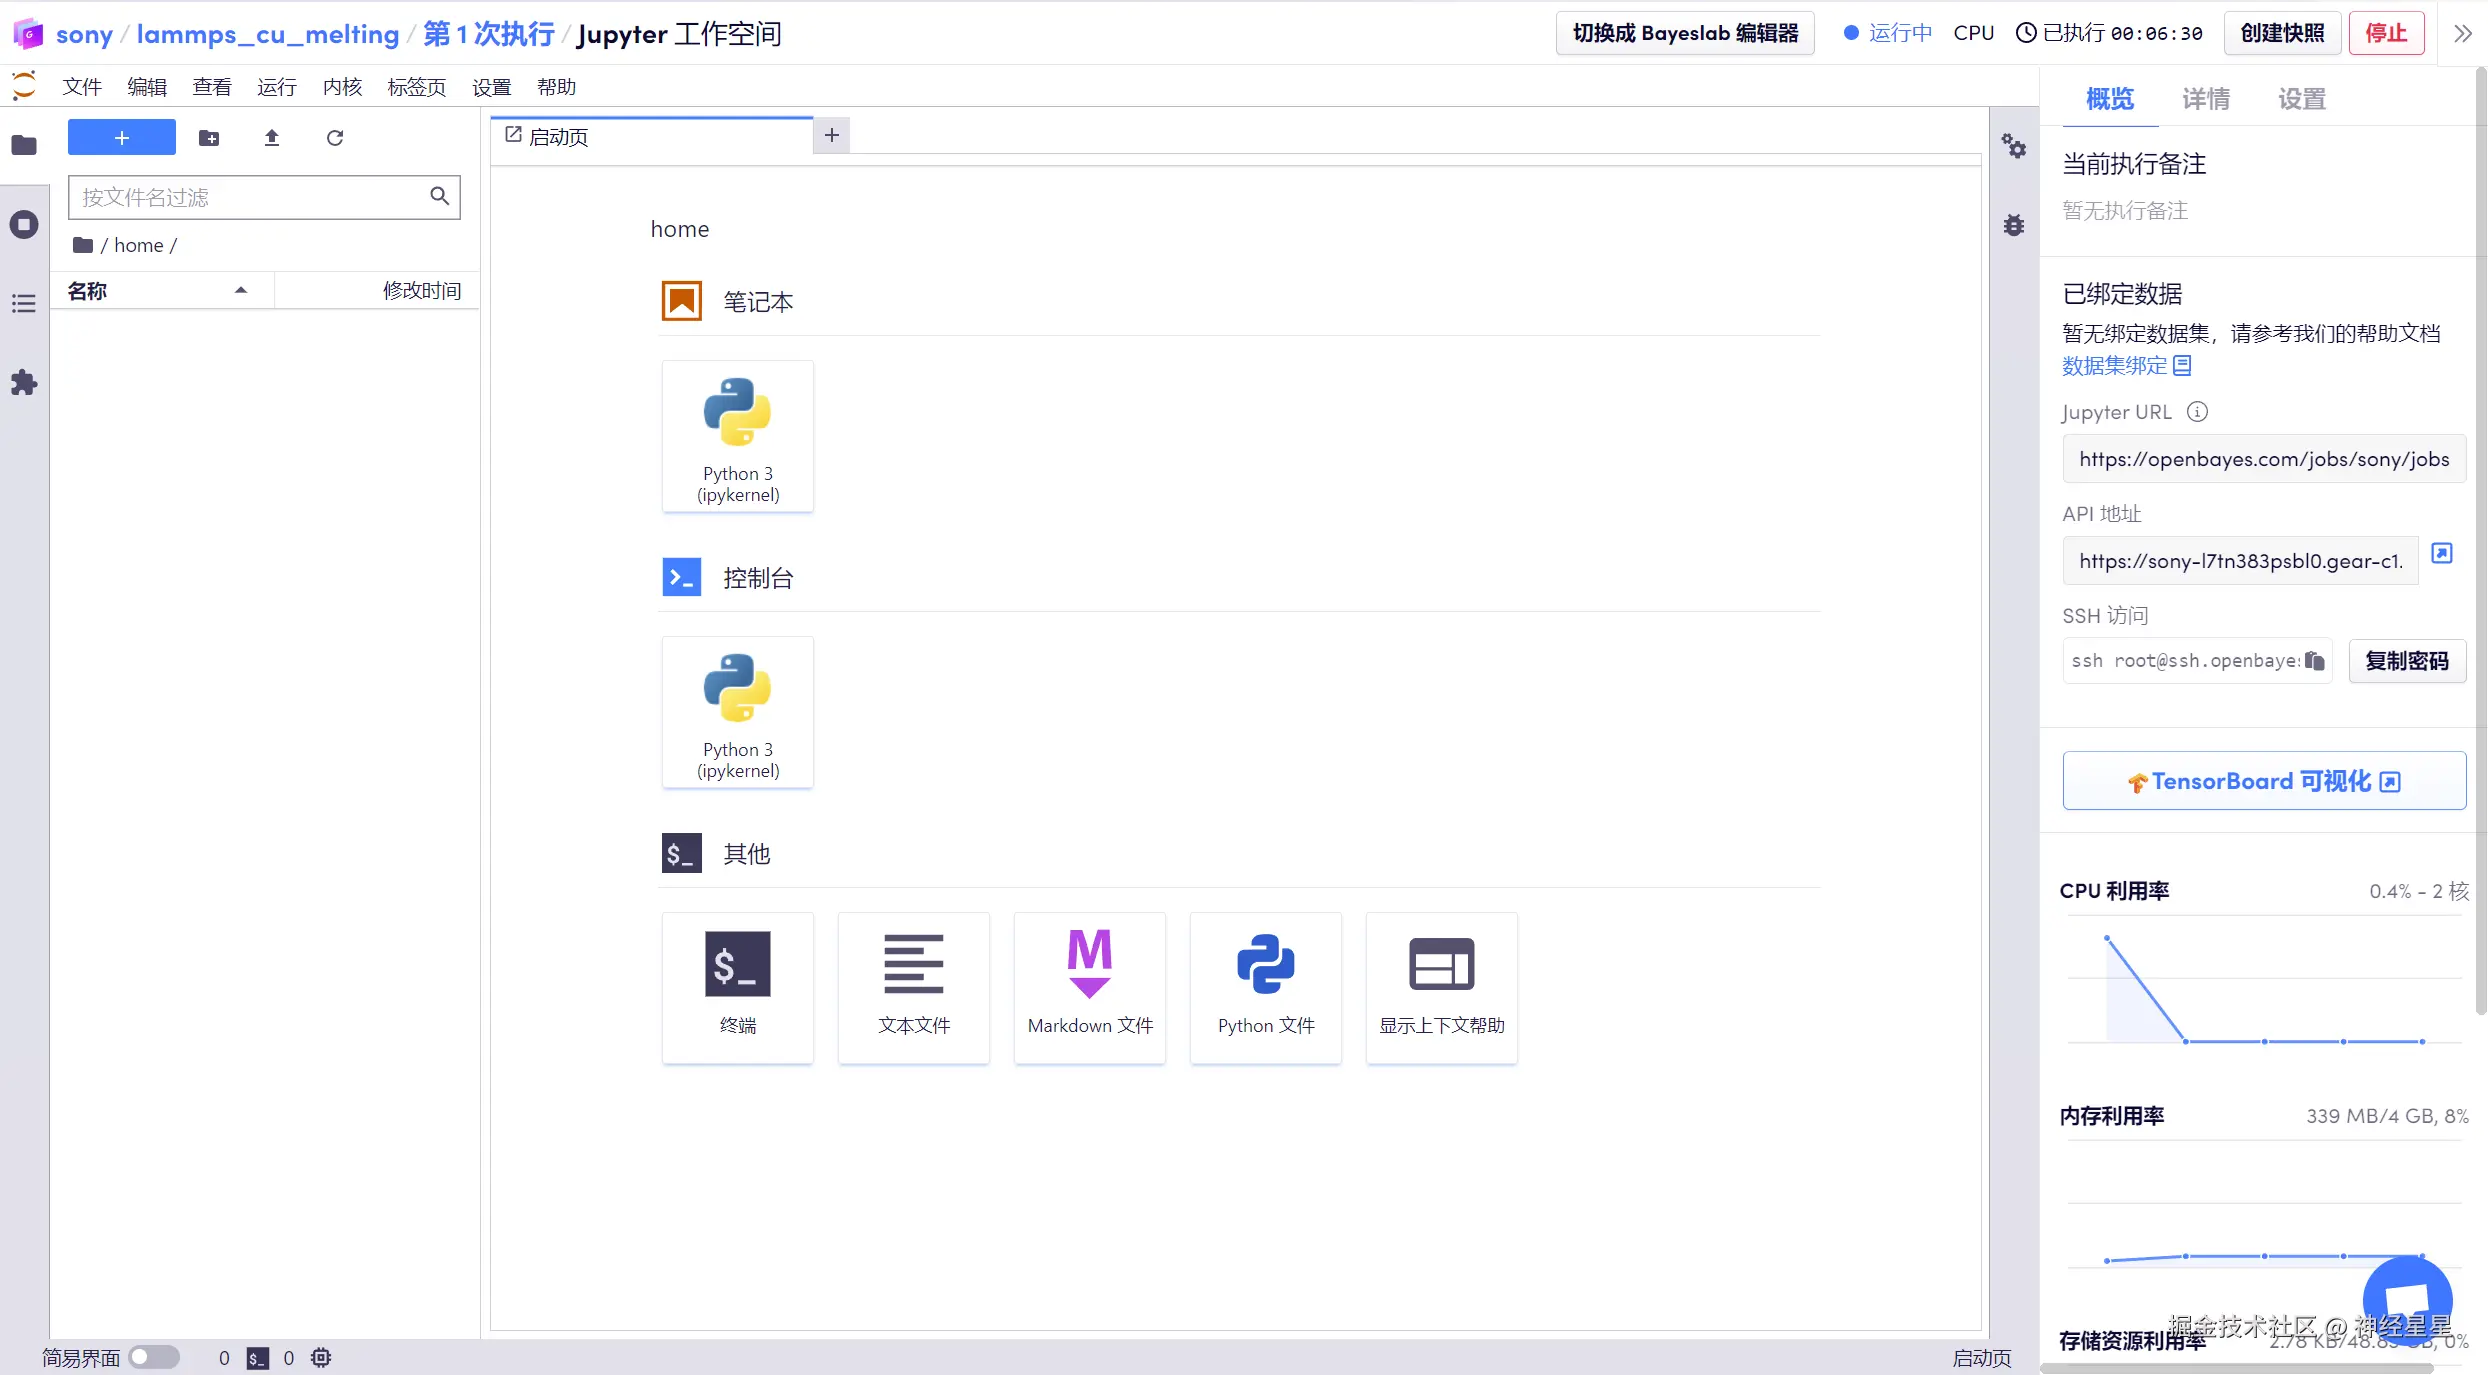
Task: Open the extension manager puzzle icon
Action: pos(24,382)
